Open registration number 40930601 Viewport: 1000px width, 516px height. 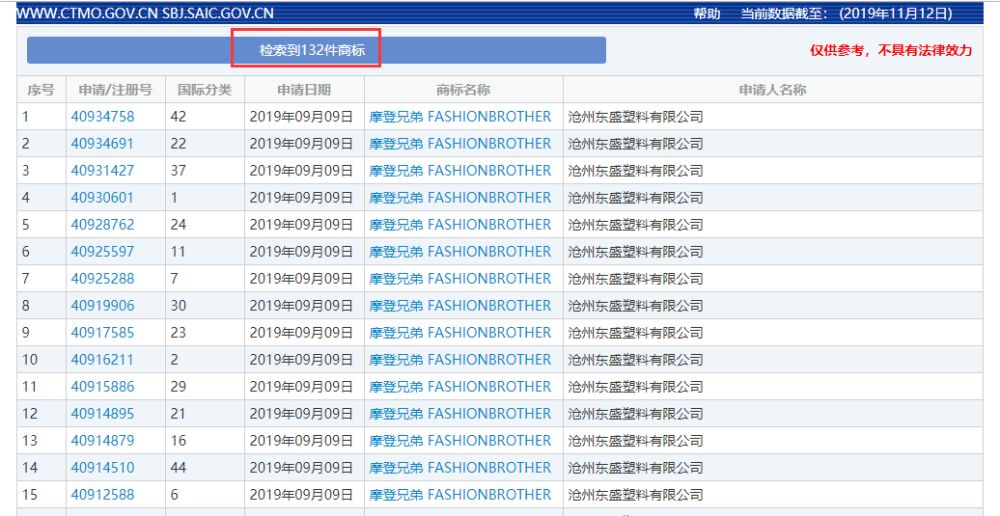click(x=103, y=198)
